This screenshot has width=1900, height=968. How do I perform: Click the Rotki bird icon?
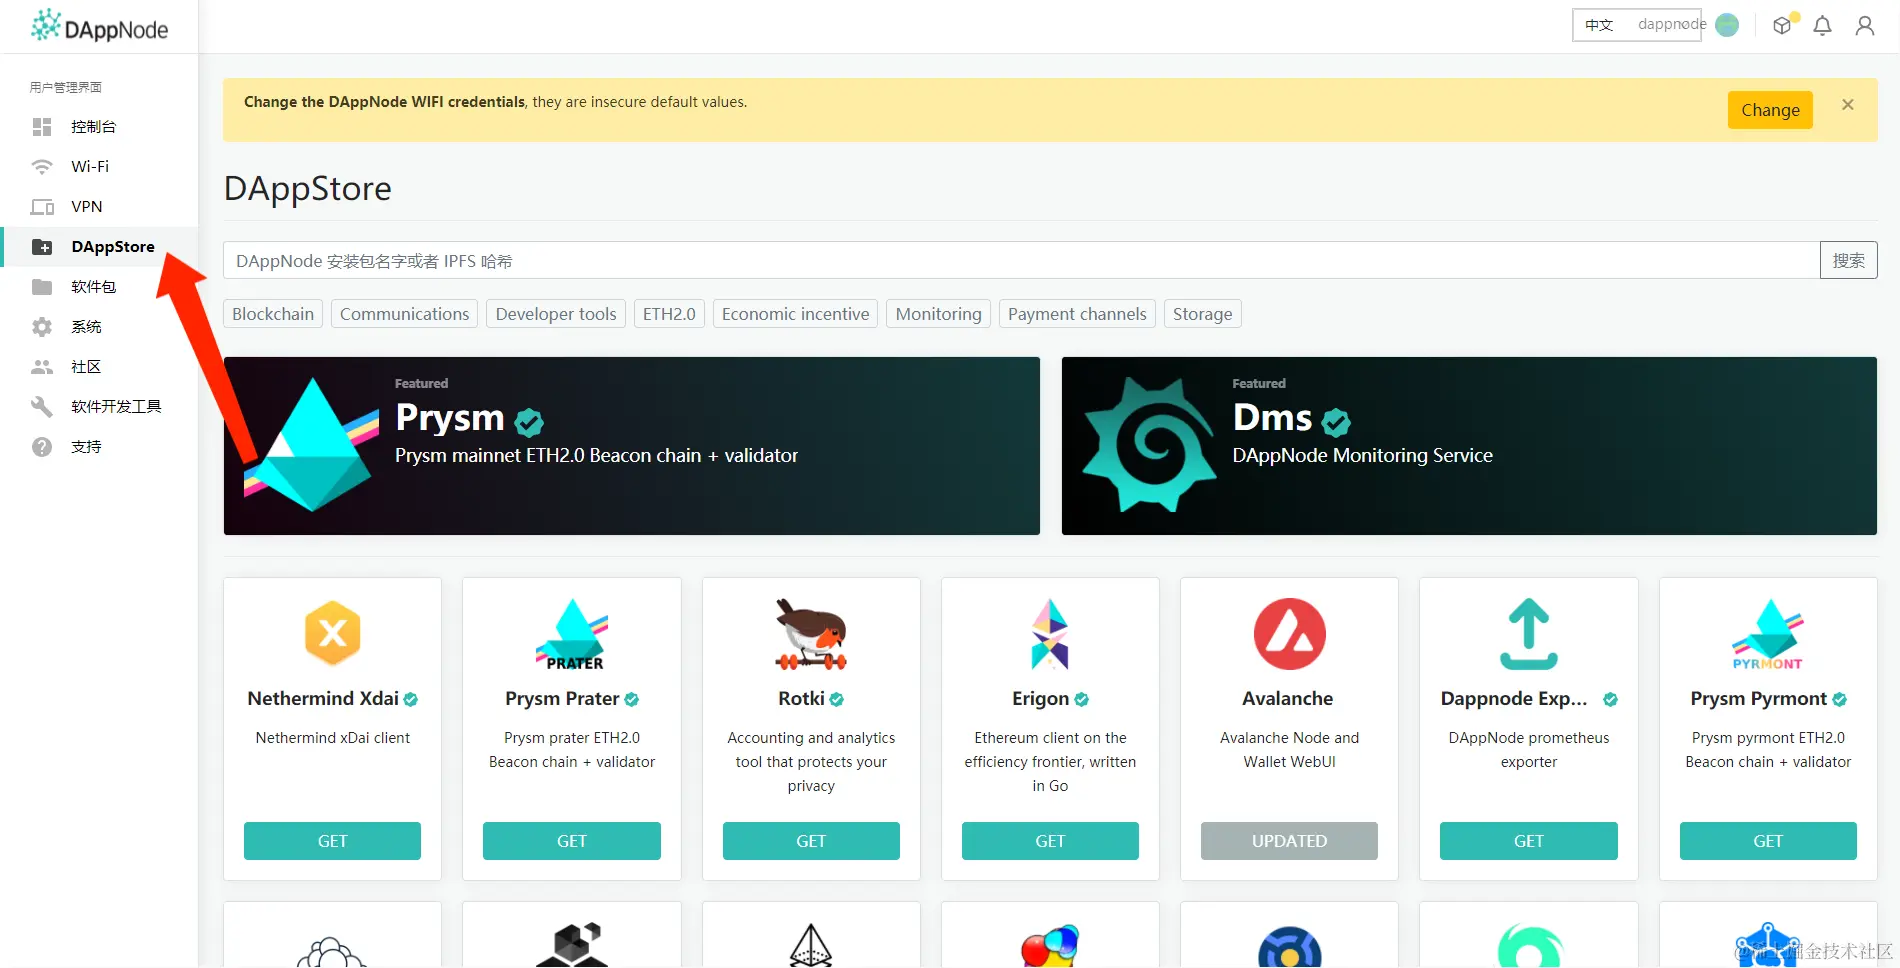click(x=811, y=634)
